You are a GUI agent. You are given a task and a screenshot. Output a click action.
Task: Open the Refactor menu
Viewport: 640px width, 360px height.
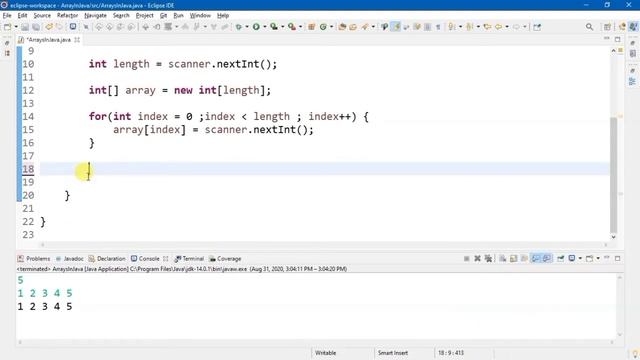pos(67,16)
